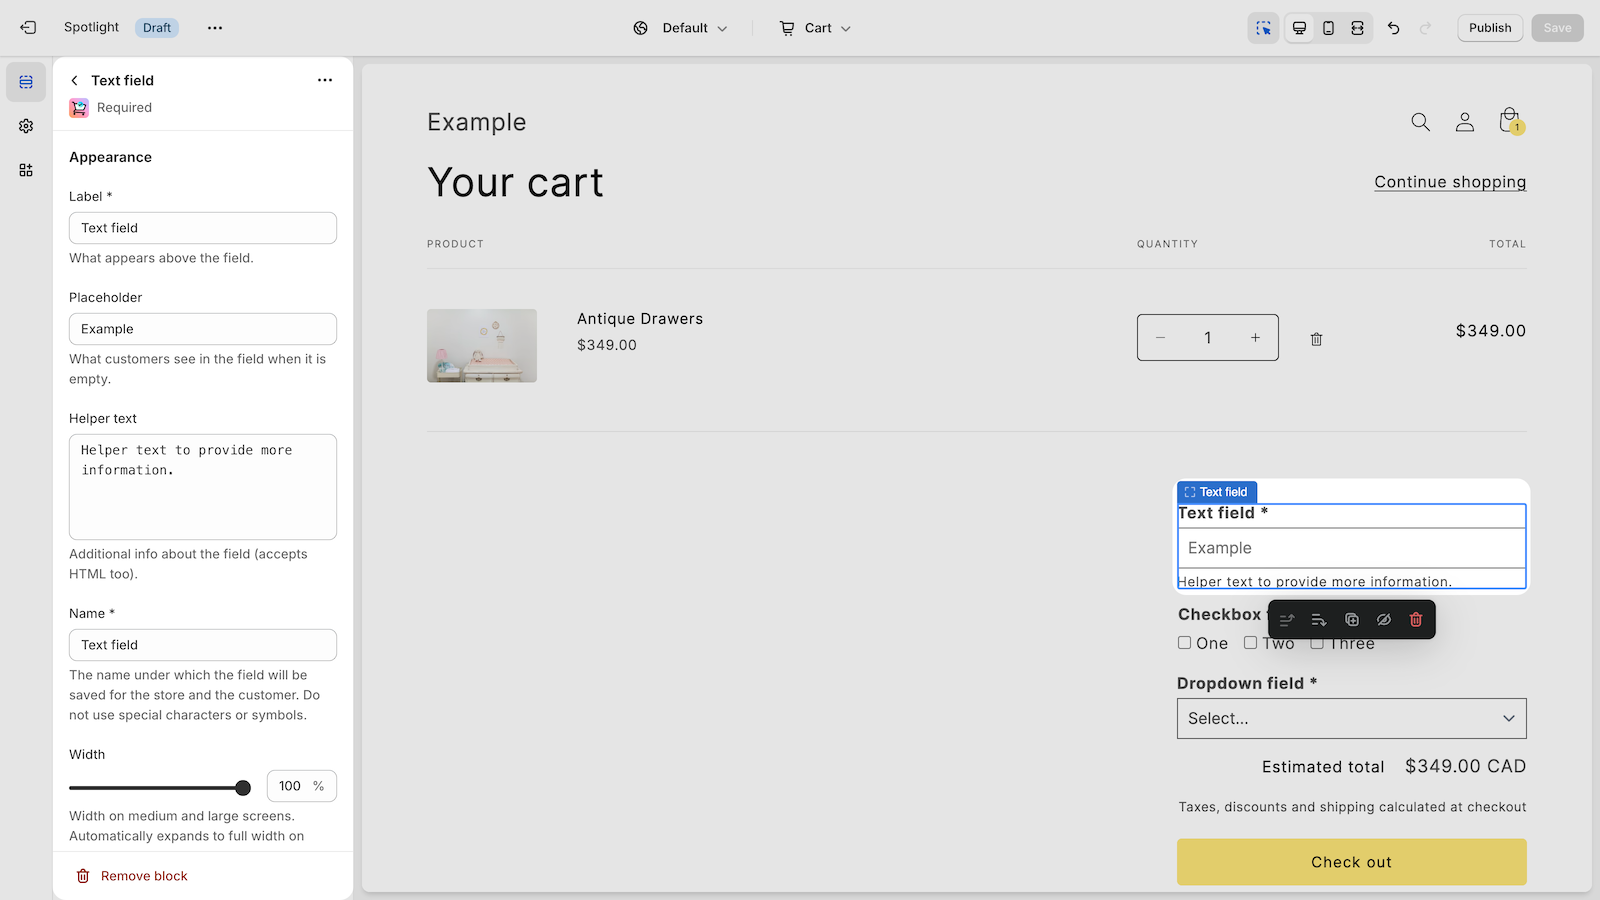Switch to mobile preview

tap(1328, 28)
